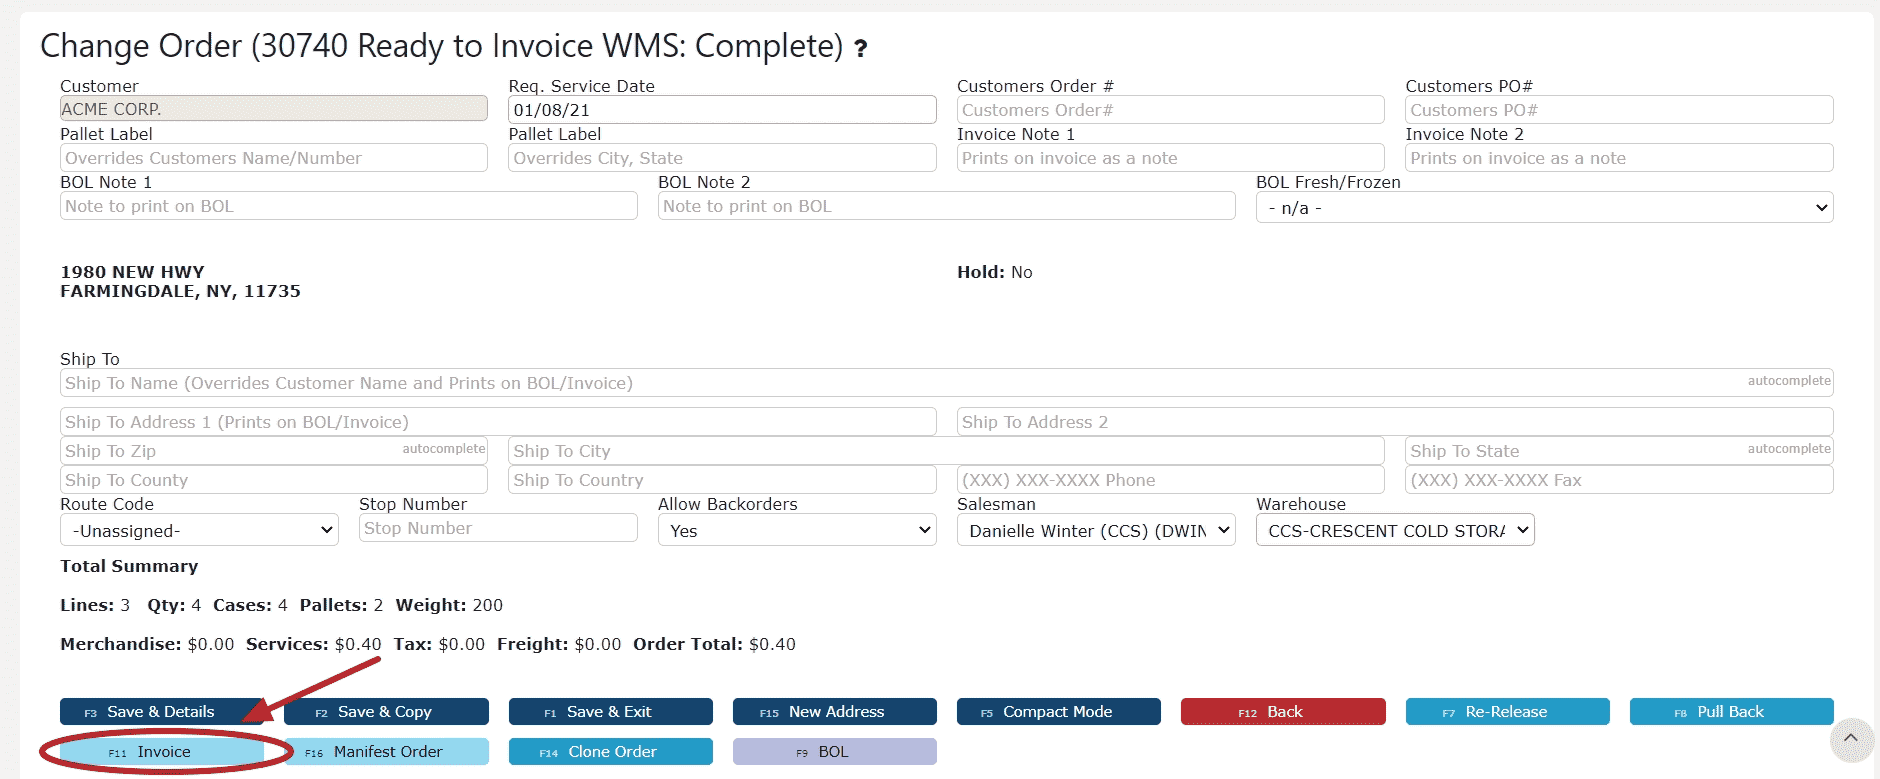The width and height of the screenshot is (1880, 779).
Task: Add a New Address
Action: [834, 712]
